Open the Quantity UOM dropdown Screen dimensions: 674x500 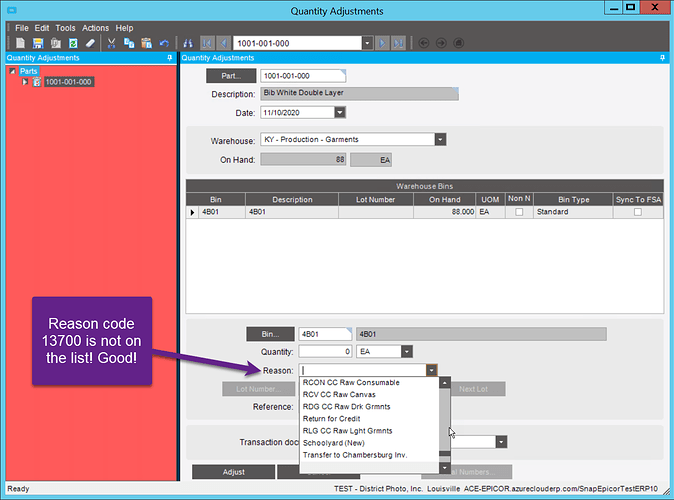click(407, 352)
